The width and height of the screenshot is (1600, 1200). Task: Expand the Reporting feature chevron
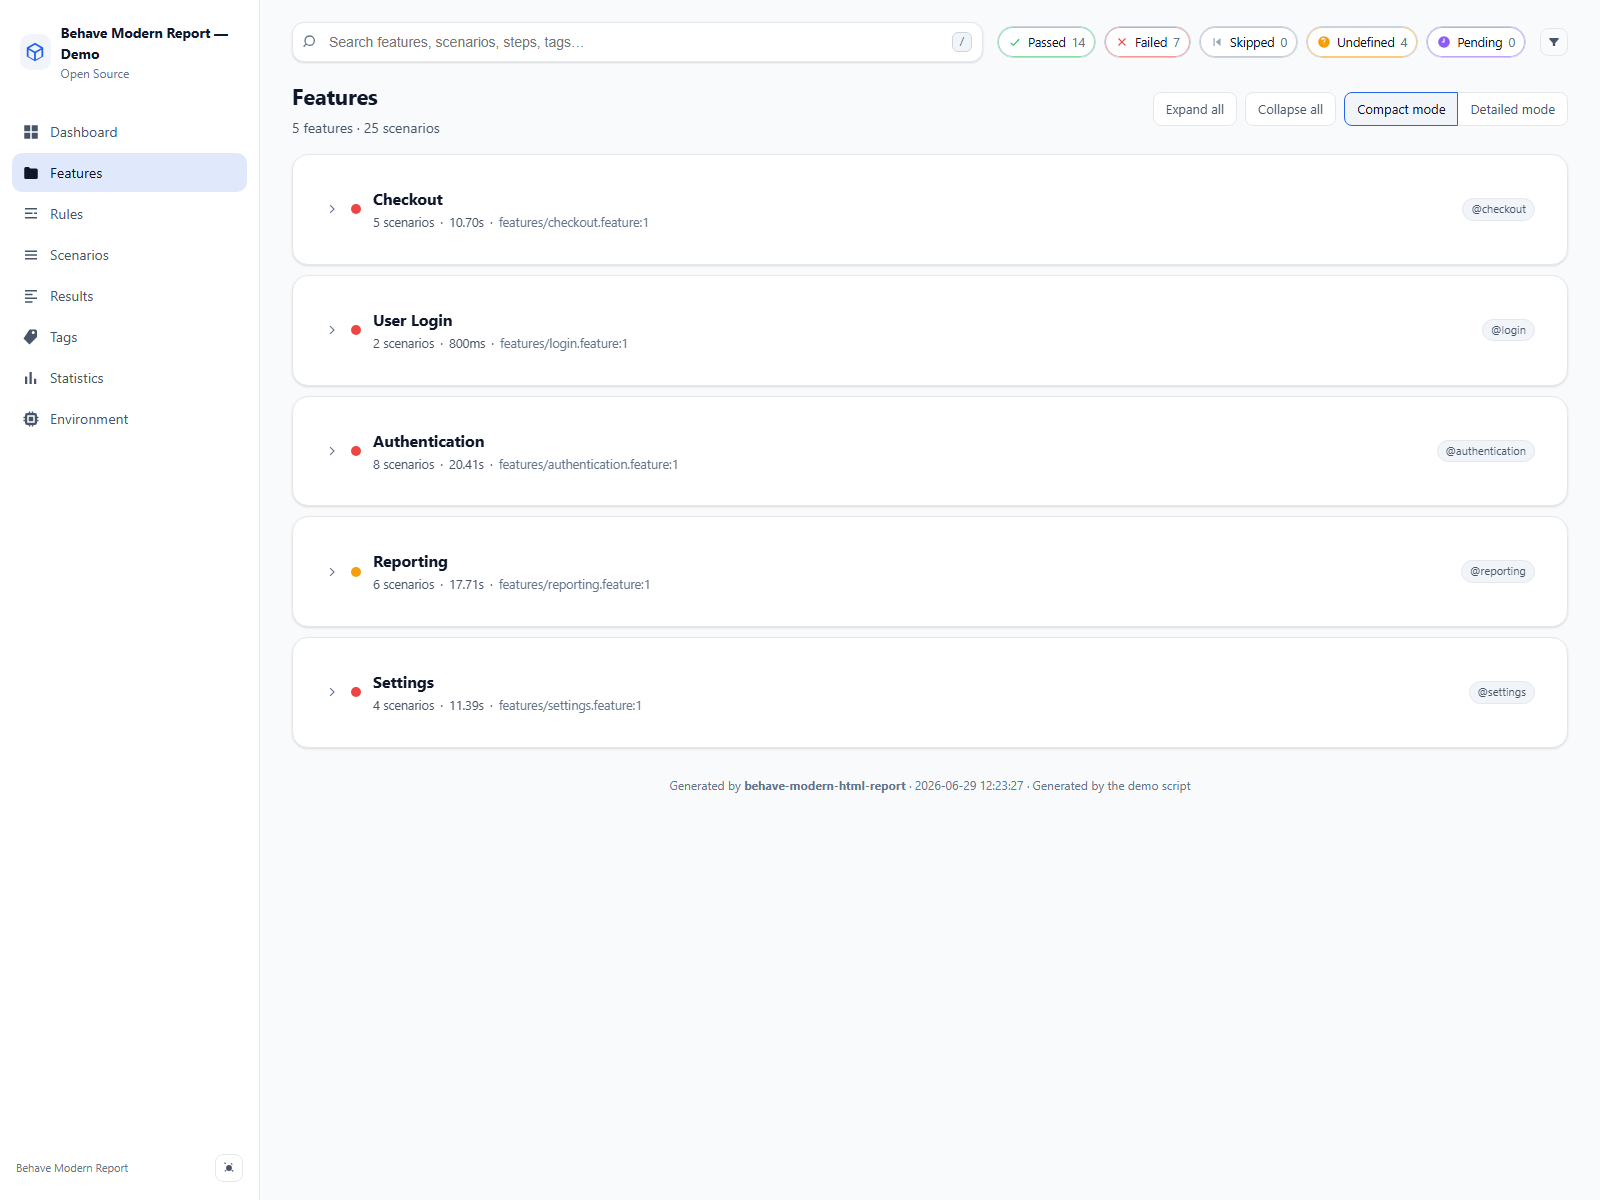pos(332,572)
